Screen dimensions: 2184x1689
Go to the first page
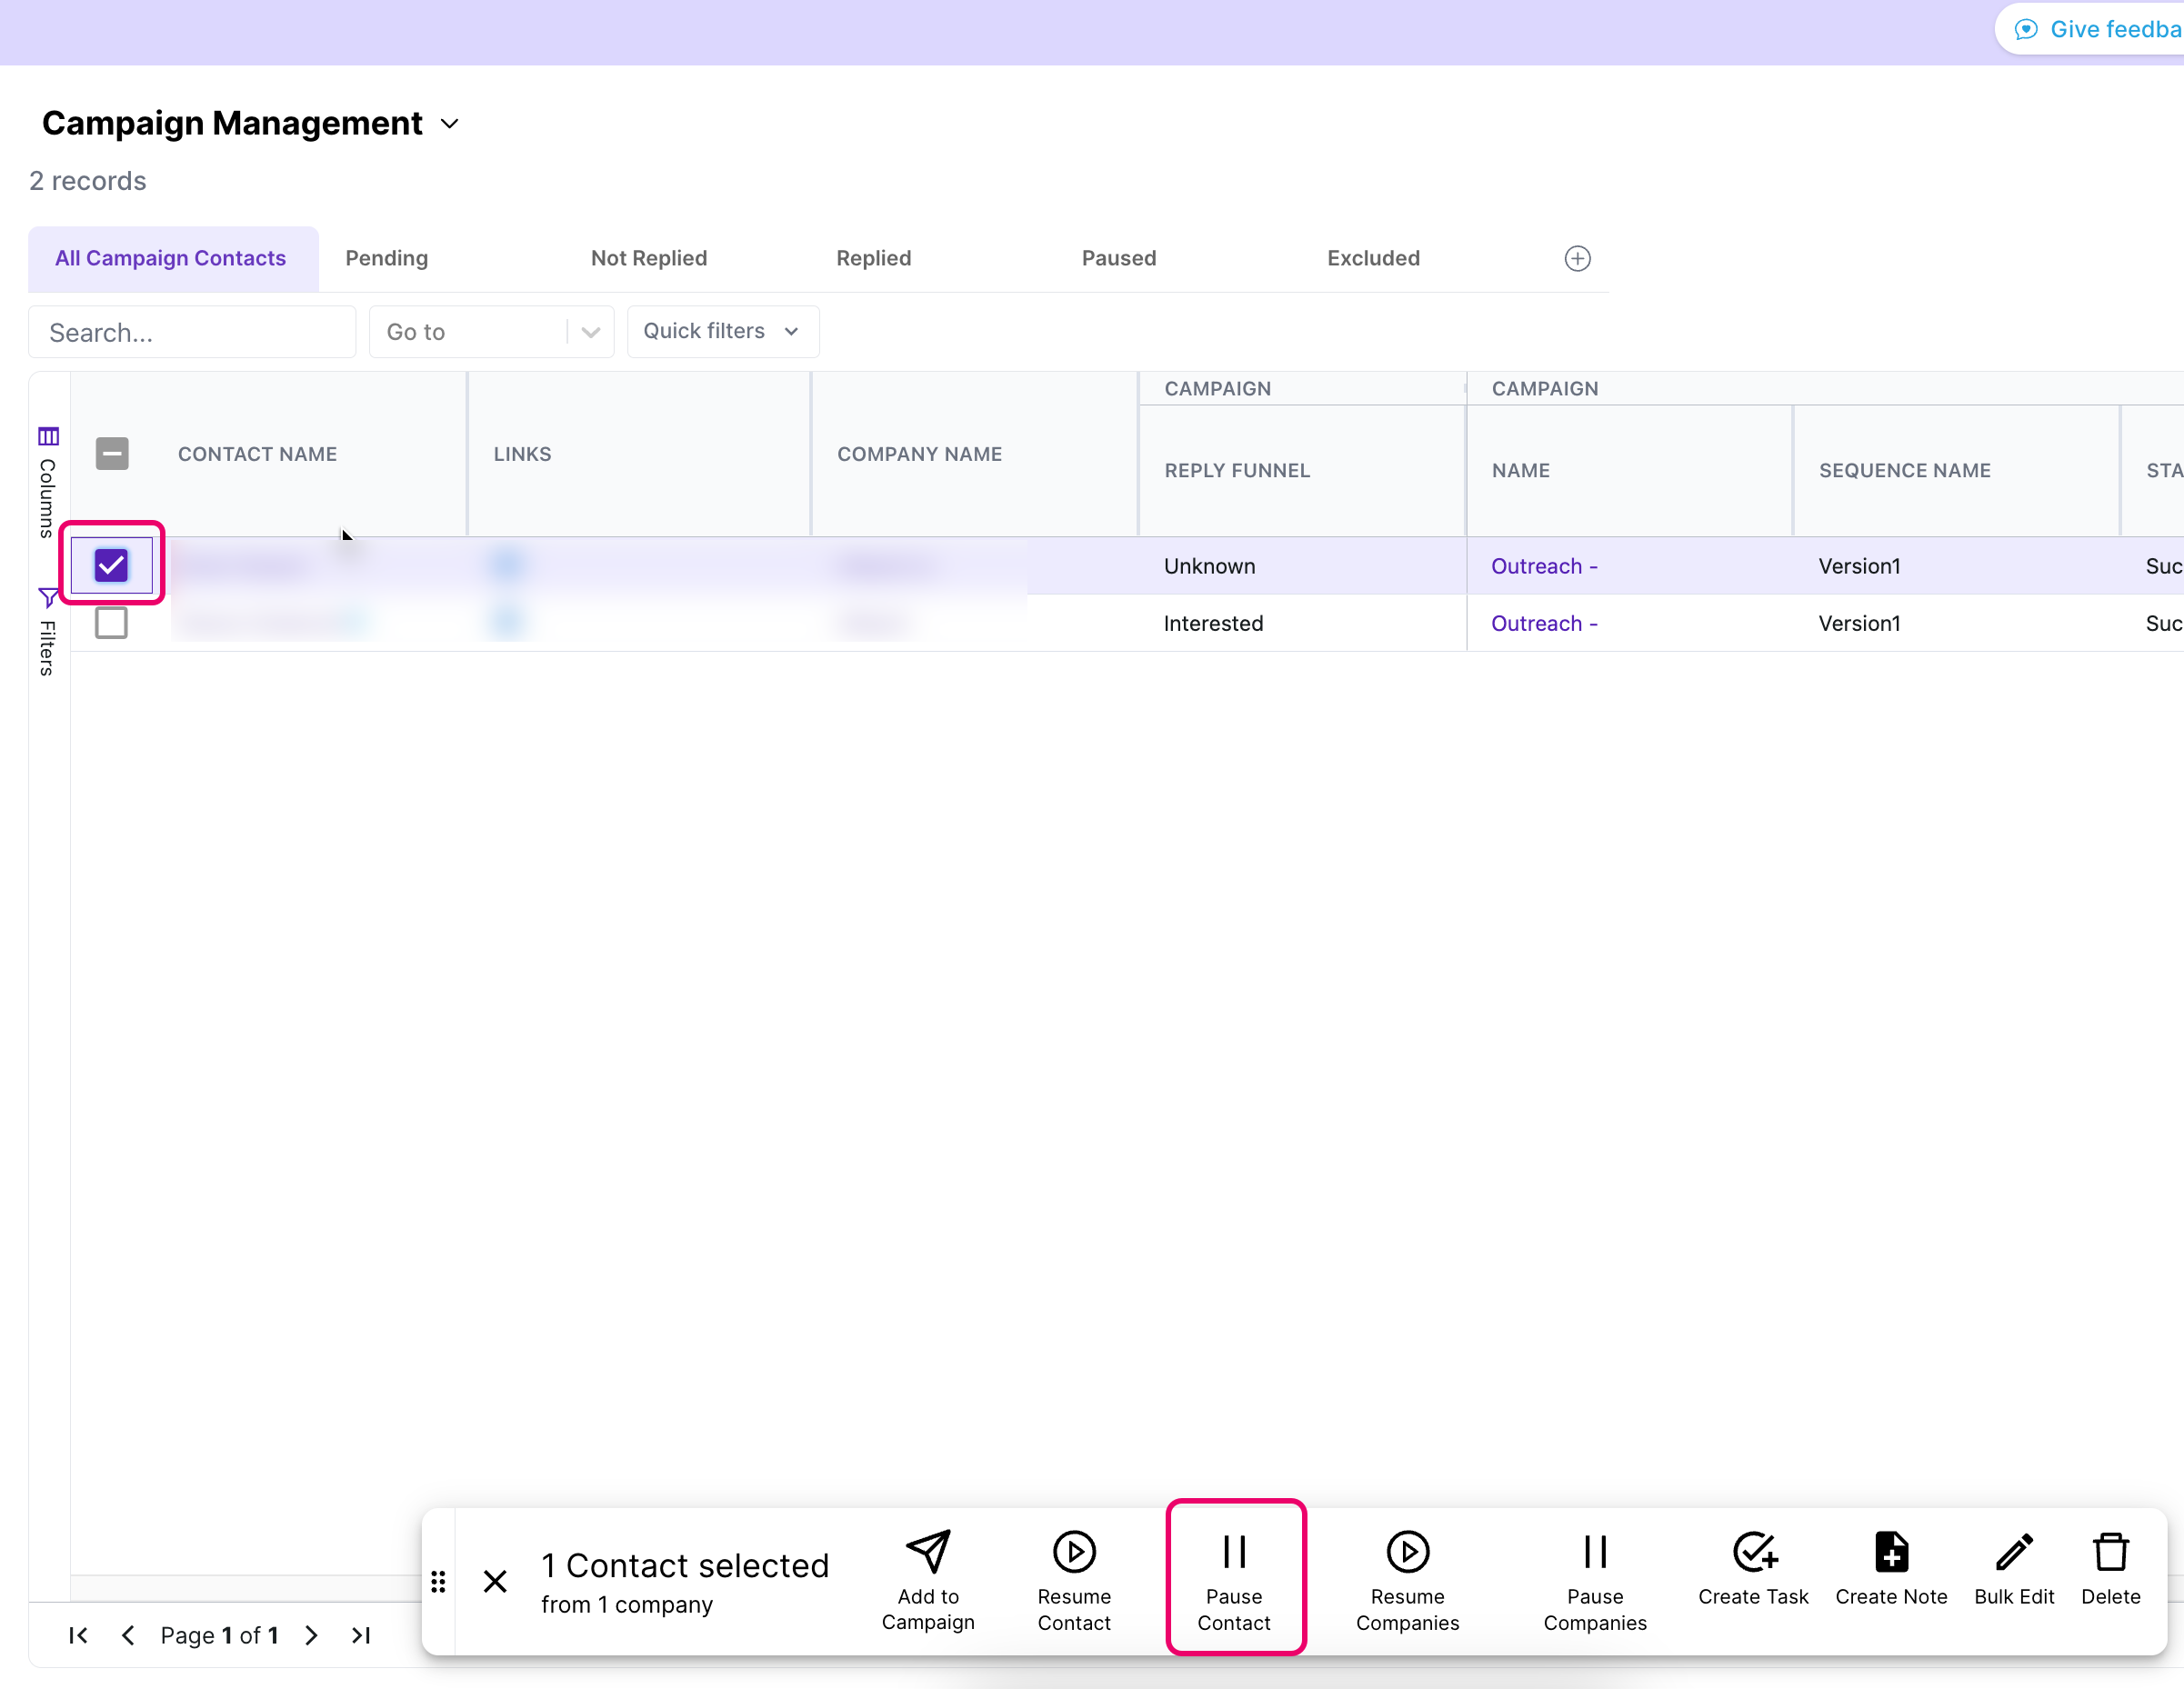tap(78, 1635)
